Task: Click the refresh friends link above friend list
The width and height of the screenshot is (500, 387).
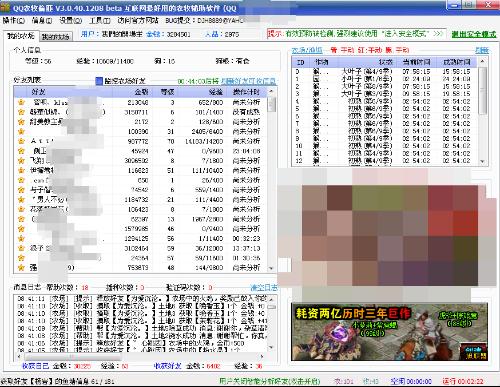Action: (x=248, y=81)
